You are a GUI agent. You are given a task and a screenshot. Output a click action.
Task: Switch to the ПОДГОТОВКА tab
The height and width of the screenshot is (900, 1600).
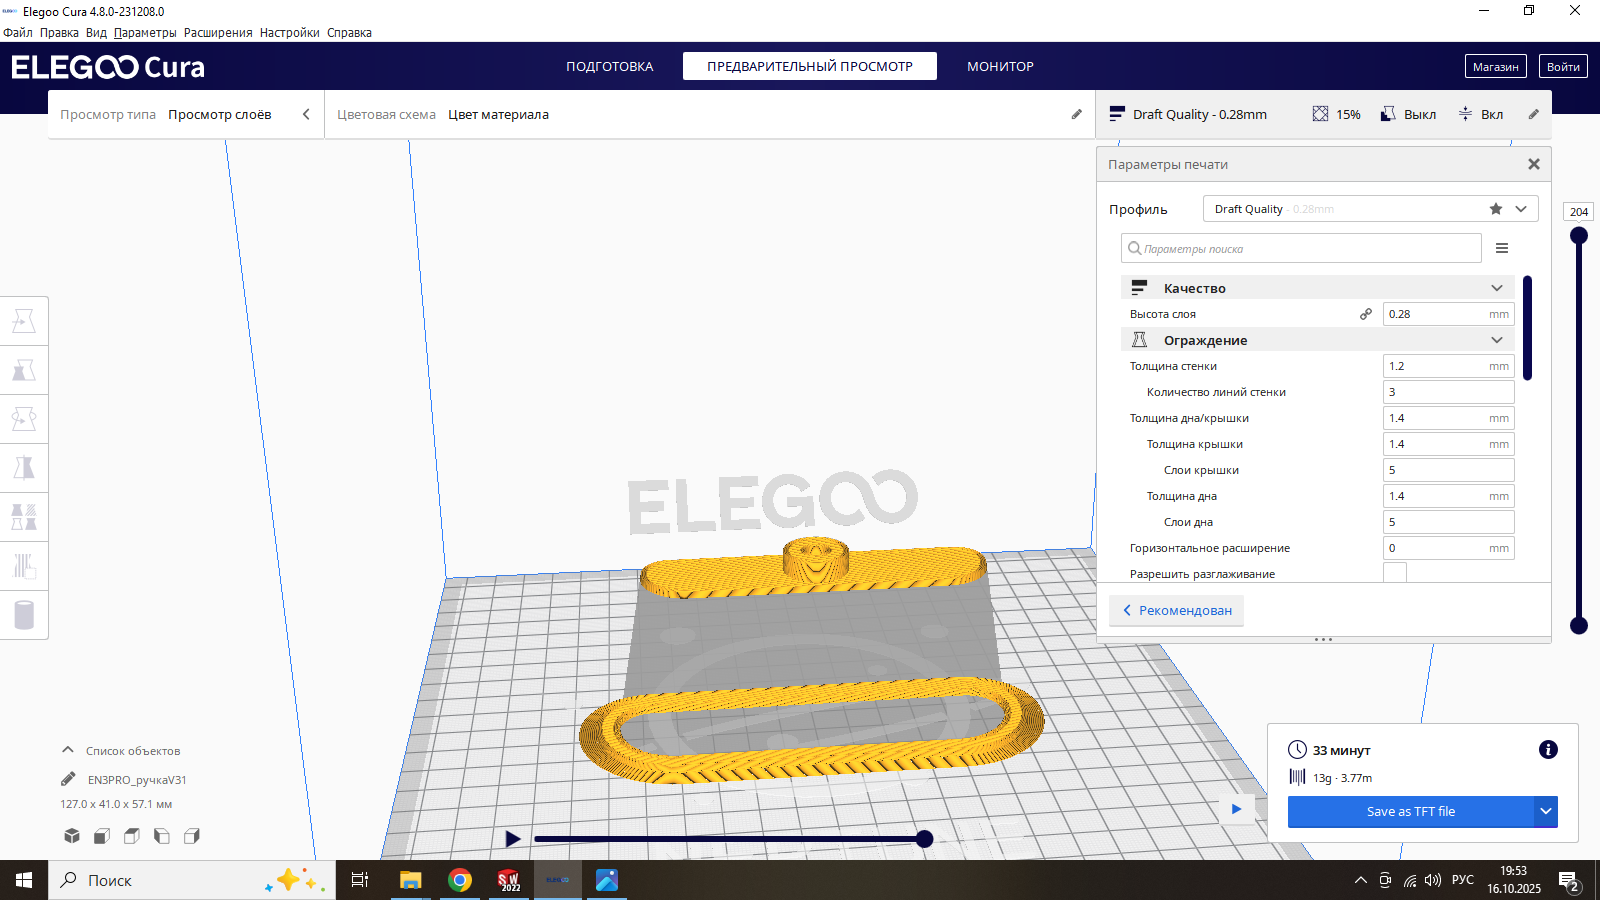tap(610, 66)
